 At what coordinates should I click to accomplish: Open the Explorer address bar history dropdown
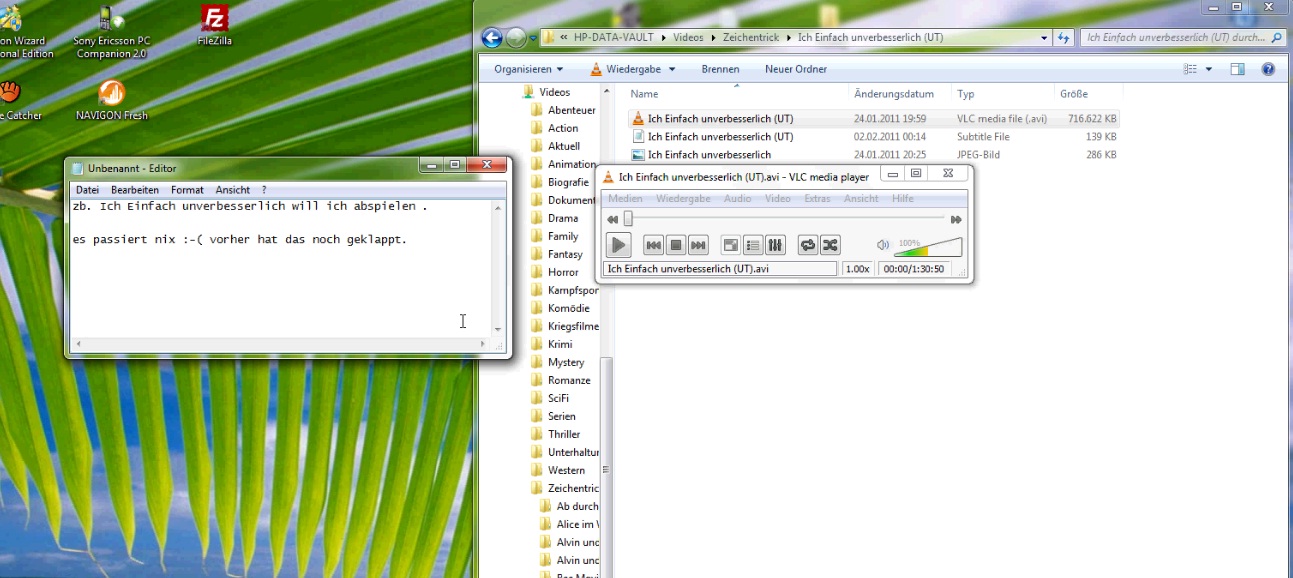pos(1044,38)
